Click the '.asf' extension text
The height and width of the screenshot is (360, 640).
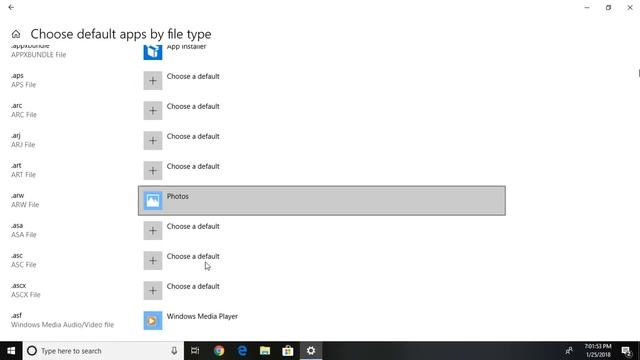(x=16, y=316)
